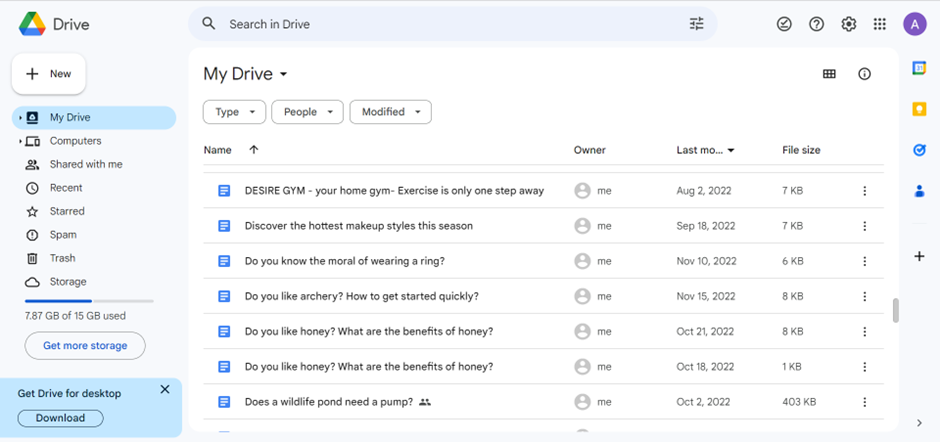Screen dimensions: 940x442
Task: Open the Type filter dropdown
Action: pyautogui.click(x=234, y=112)
